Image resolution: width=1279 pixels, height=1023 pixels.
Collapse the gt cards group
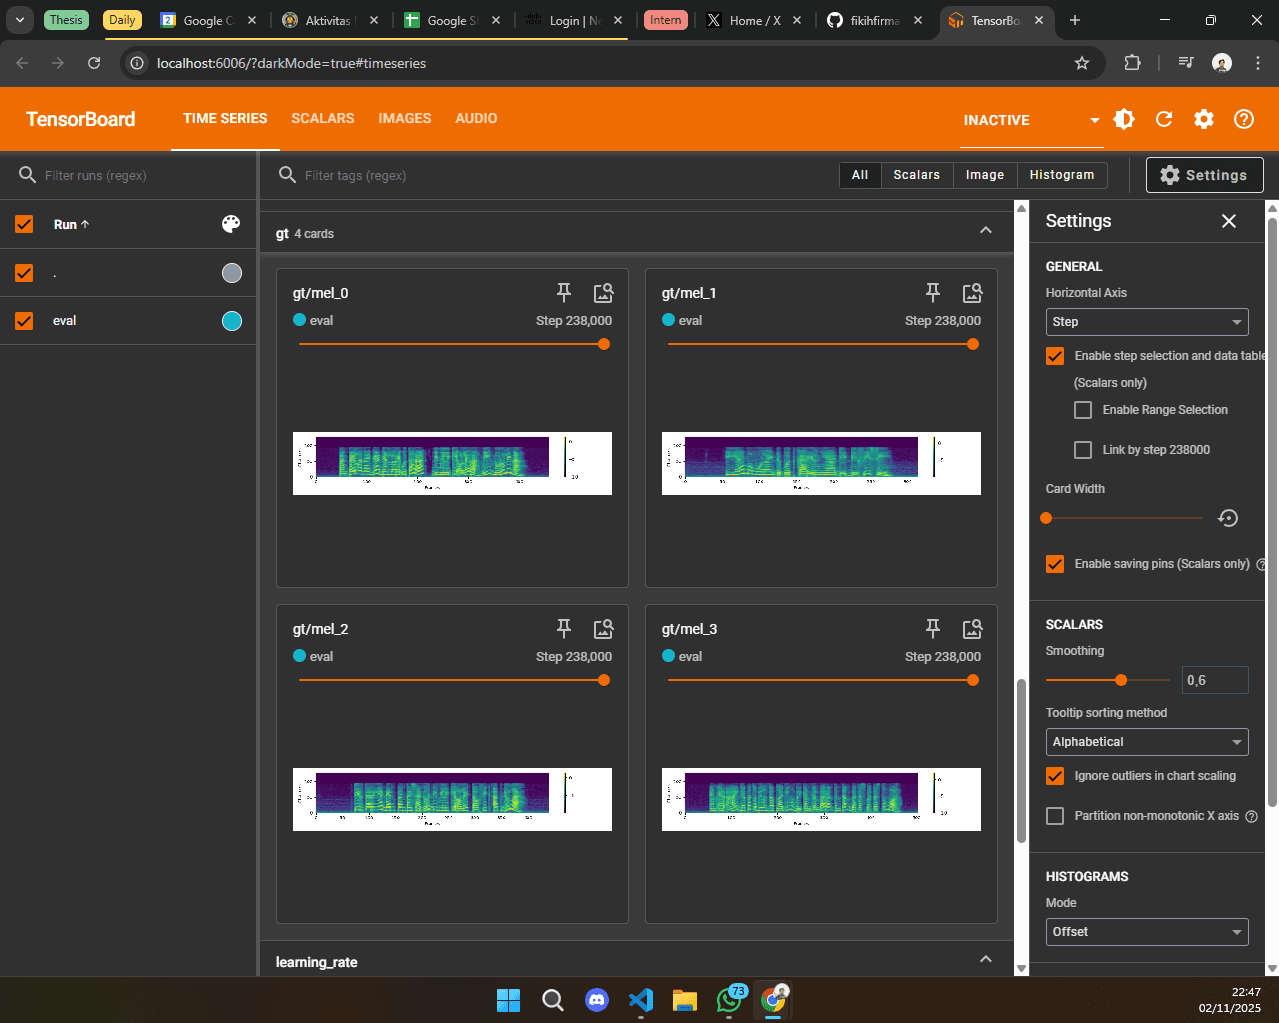pos(986,231)
